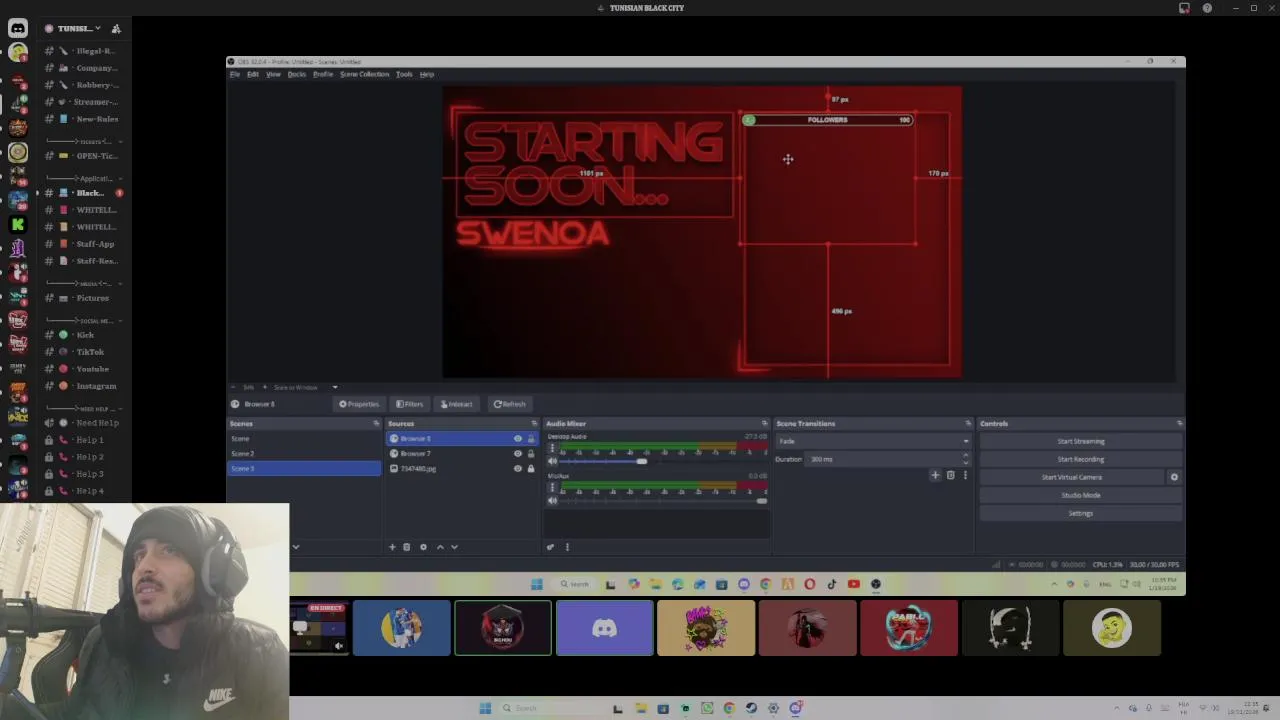Open Discord invite members icon beside server name
The image size is (1280, 720).
[116, 28]
